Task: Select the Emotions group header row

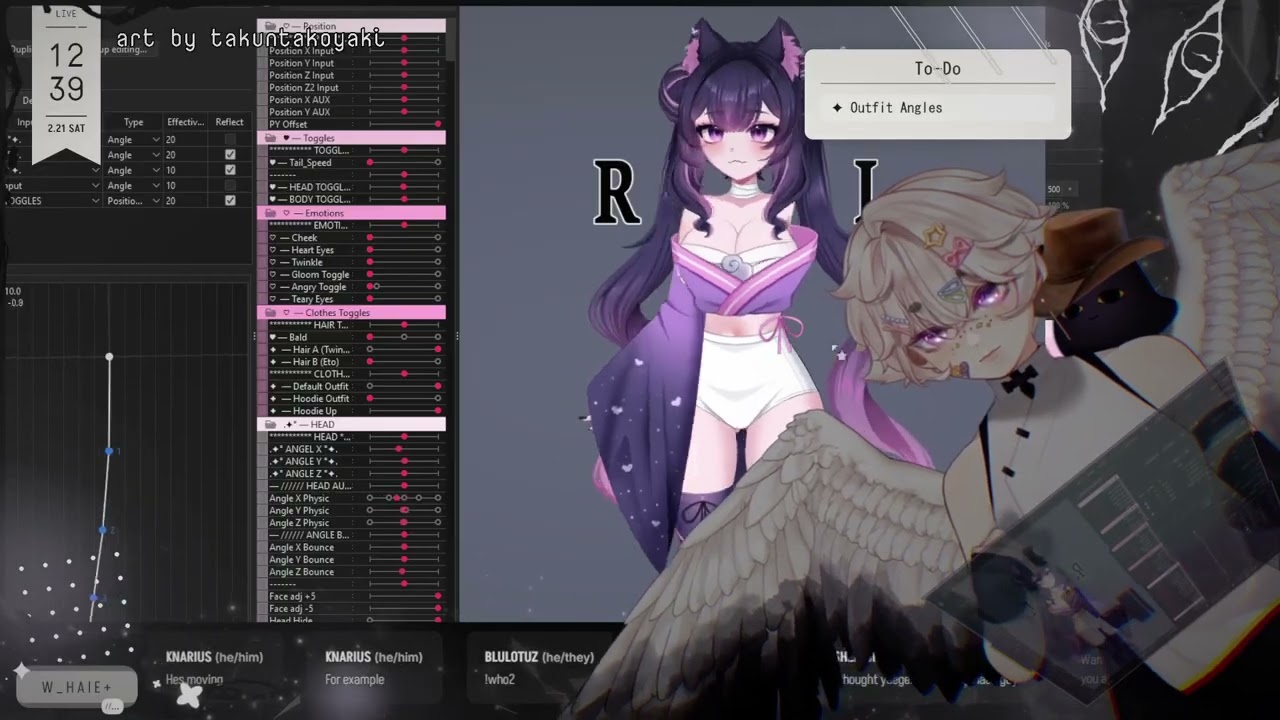Action: pos(352,213)
